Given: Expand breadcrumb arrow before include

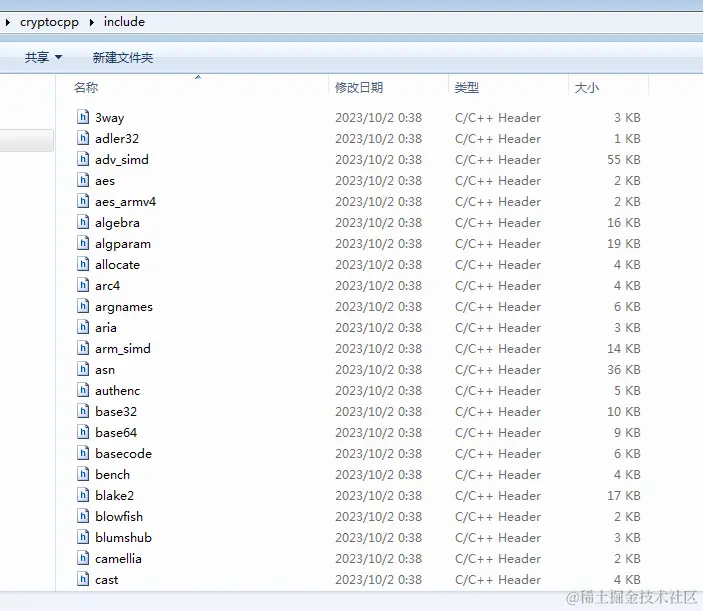Looking at the screenshot, I should tap(91, 22).
